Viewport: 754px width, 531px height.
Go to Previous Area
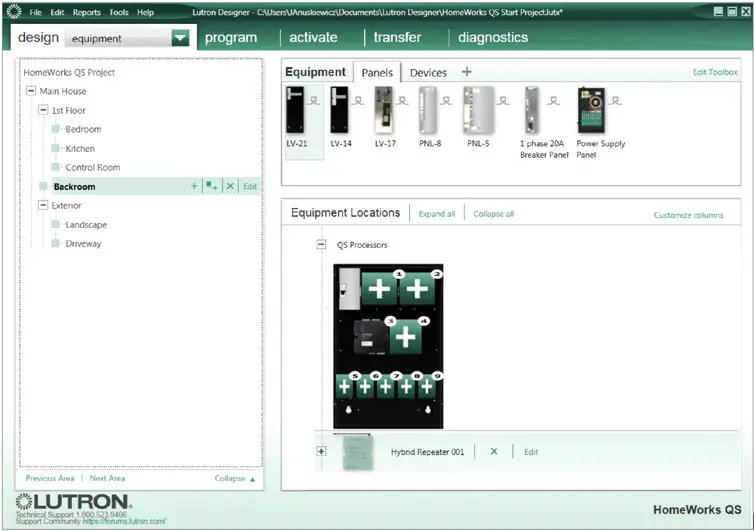[50, 478]
